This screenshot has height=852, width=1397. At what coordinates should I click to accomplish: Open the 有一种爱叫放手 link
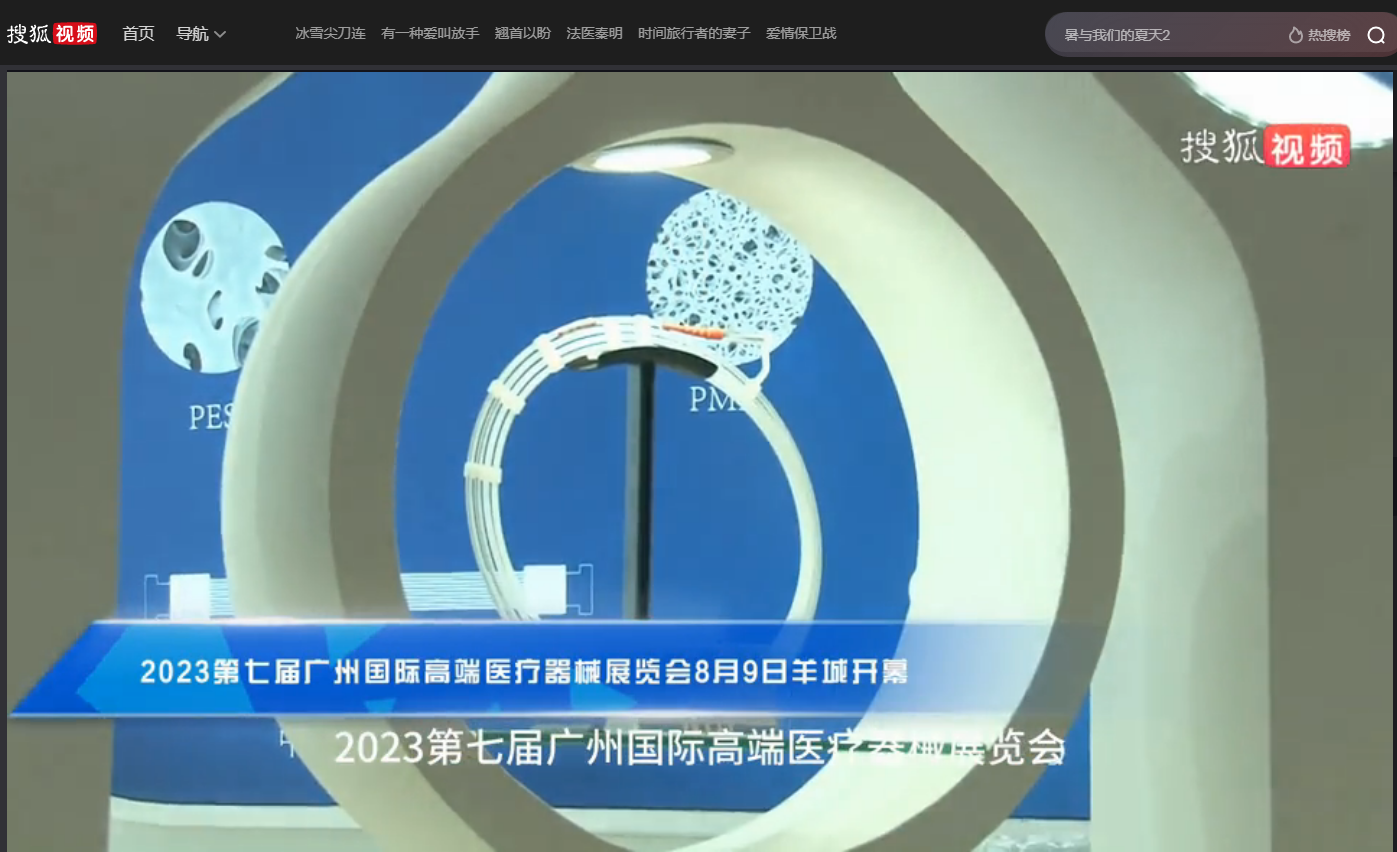click(430, 34)
